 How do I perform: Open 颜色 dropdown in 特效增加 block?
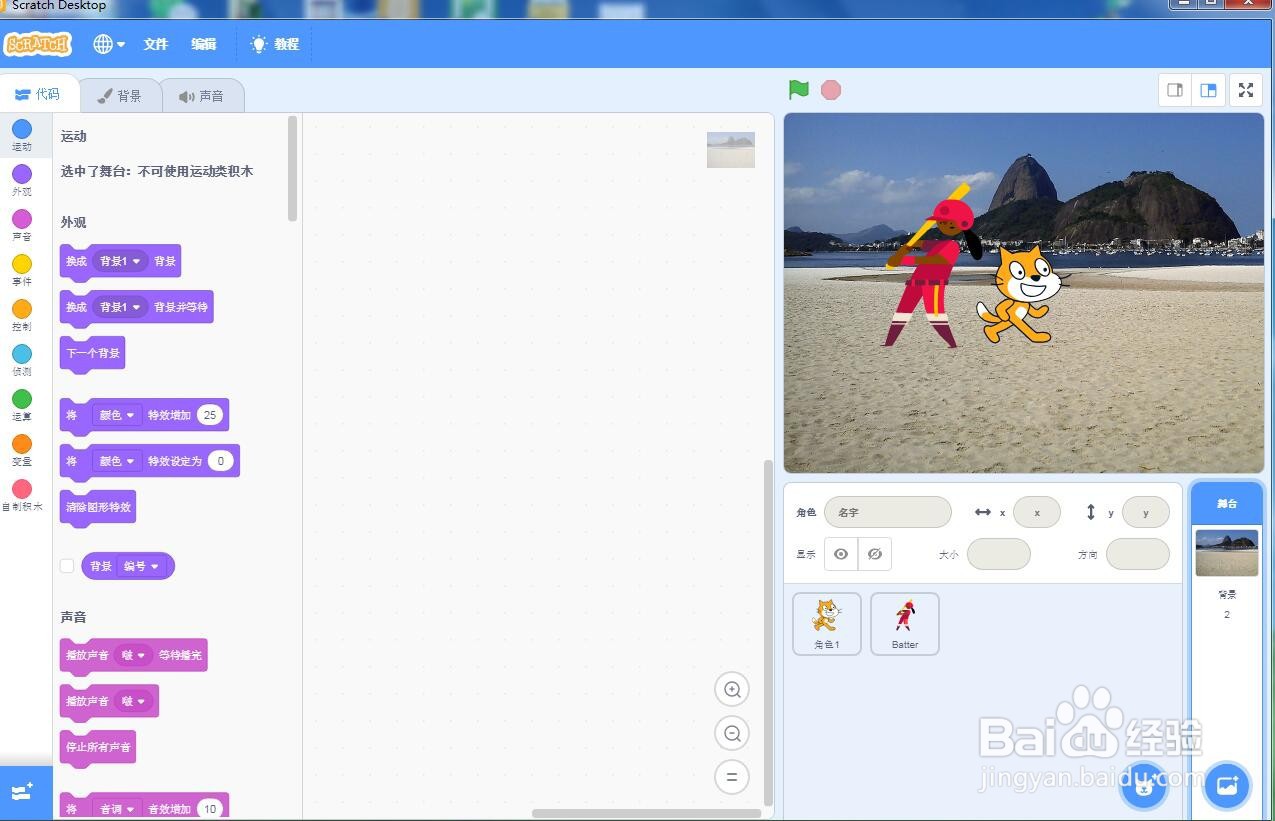(117, 415)
